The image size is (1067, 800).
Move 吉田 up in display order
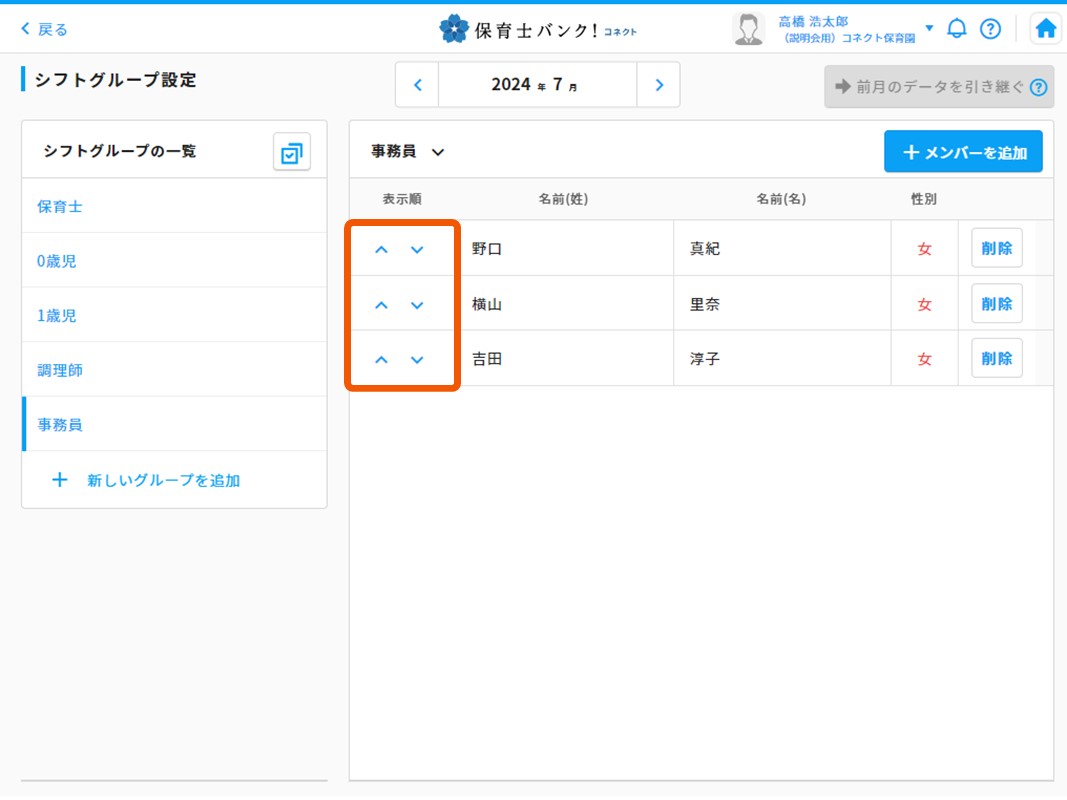pyautogui.click(x=381, y=360)
